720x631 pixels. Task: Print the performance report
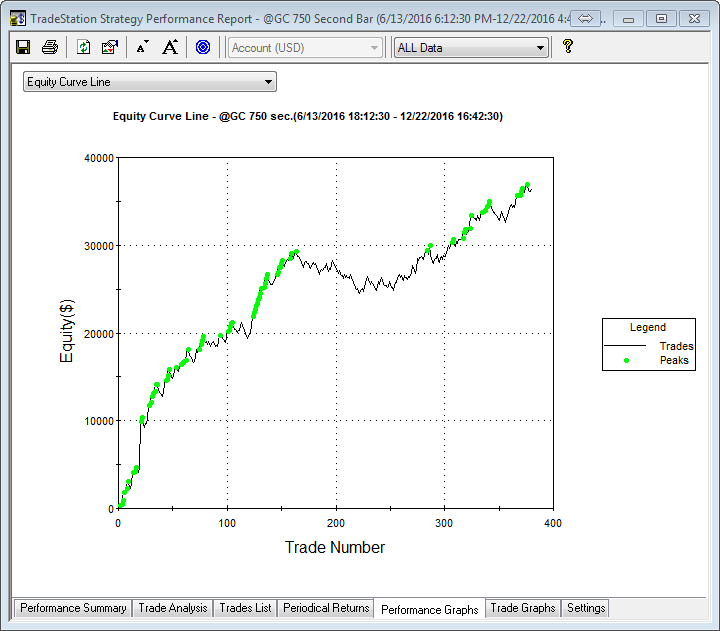(x=49, y=47)
